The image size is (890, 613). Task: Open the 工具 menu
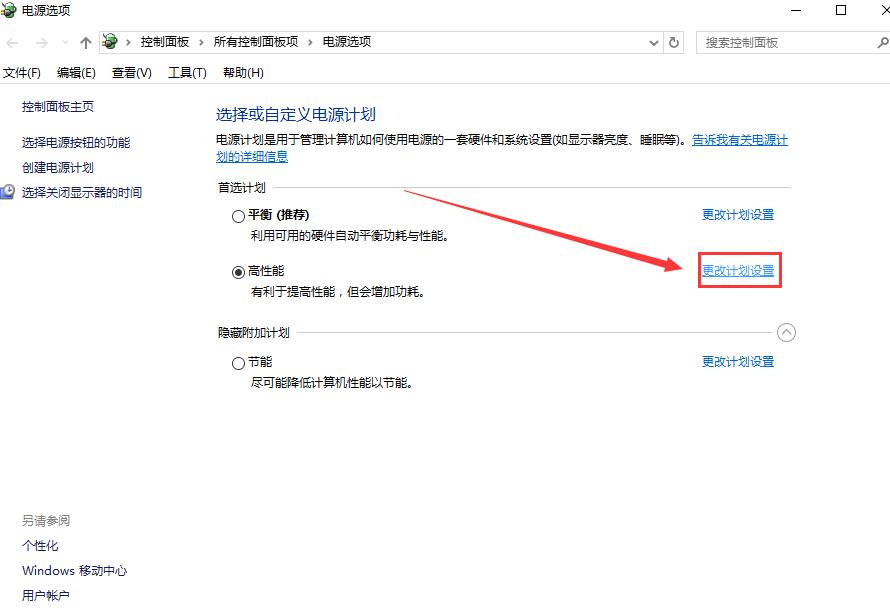click(186, 72)
